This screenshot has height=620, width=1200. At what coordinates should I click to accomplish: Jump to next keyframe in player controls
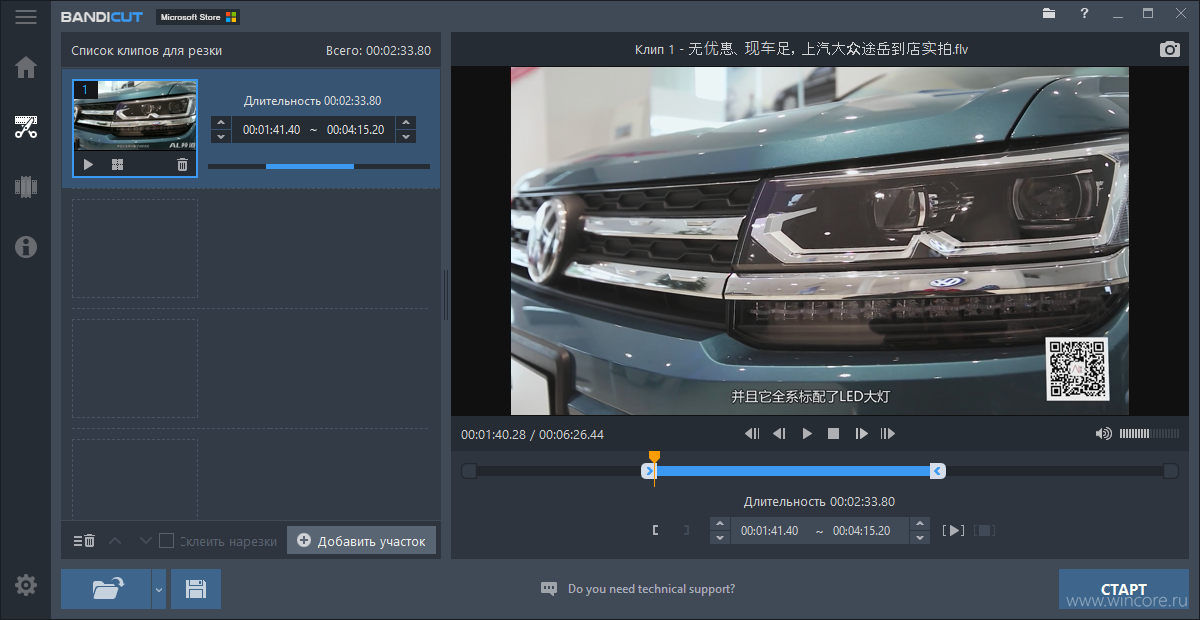[x=887, y=434]
